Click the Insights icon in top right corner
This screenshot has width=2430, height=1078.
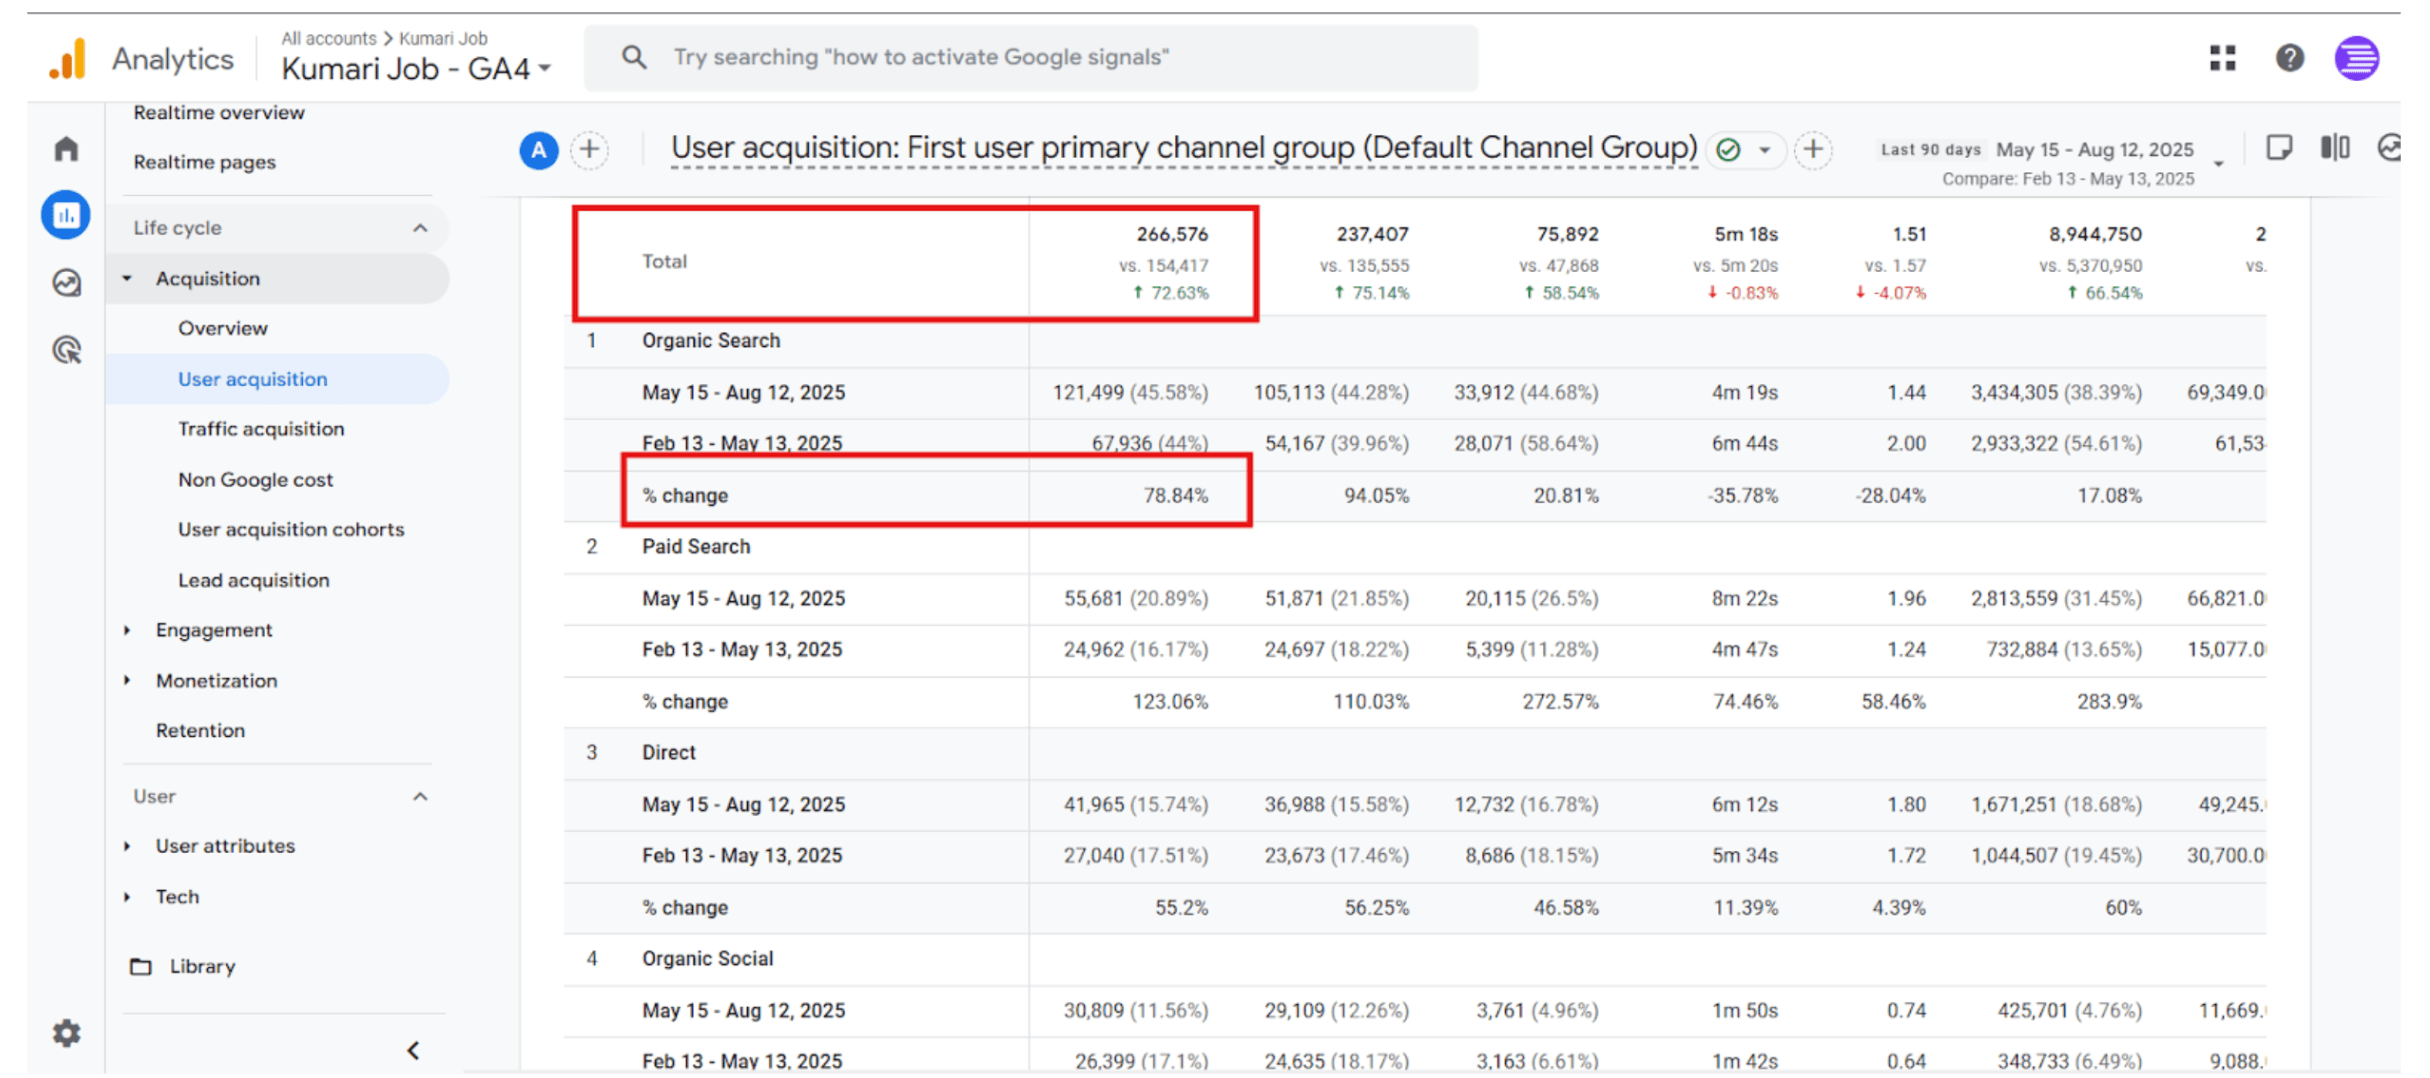tap(2392, 148)
